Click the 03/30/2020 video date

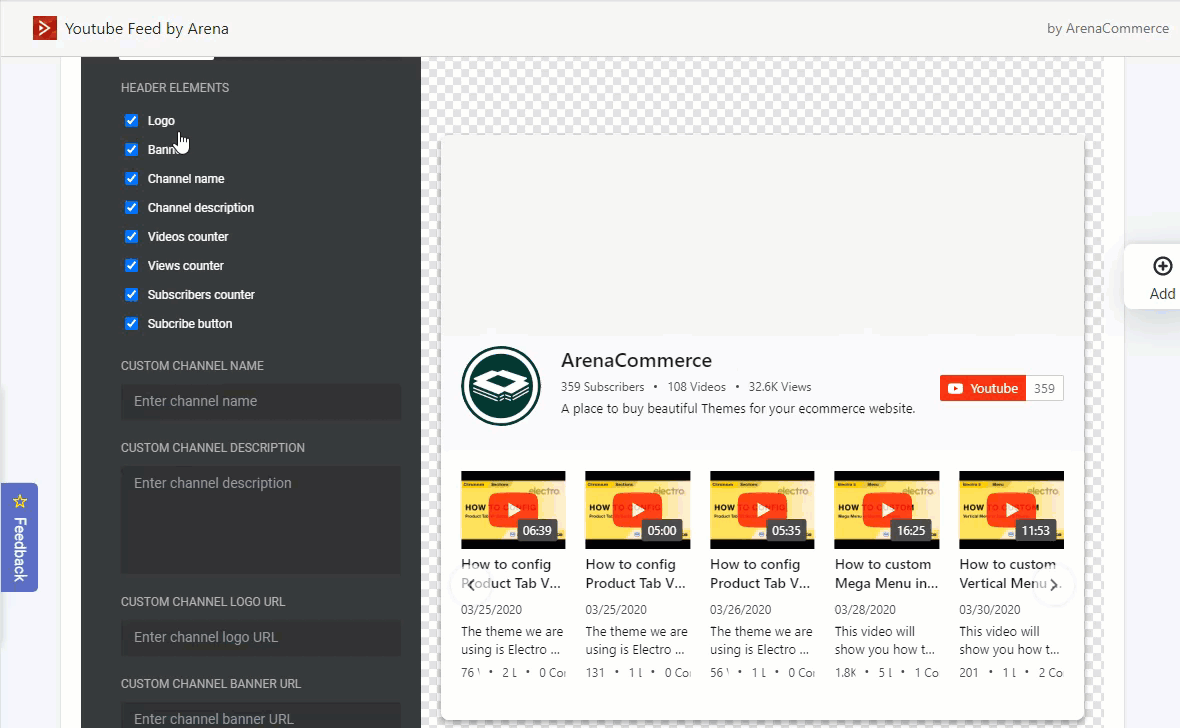[x=990, y=610]
